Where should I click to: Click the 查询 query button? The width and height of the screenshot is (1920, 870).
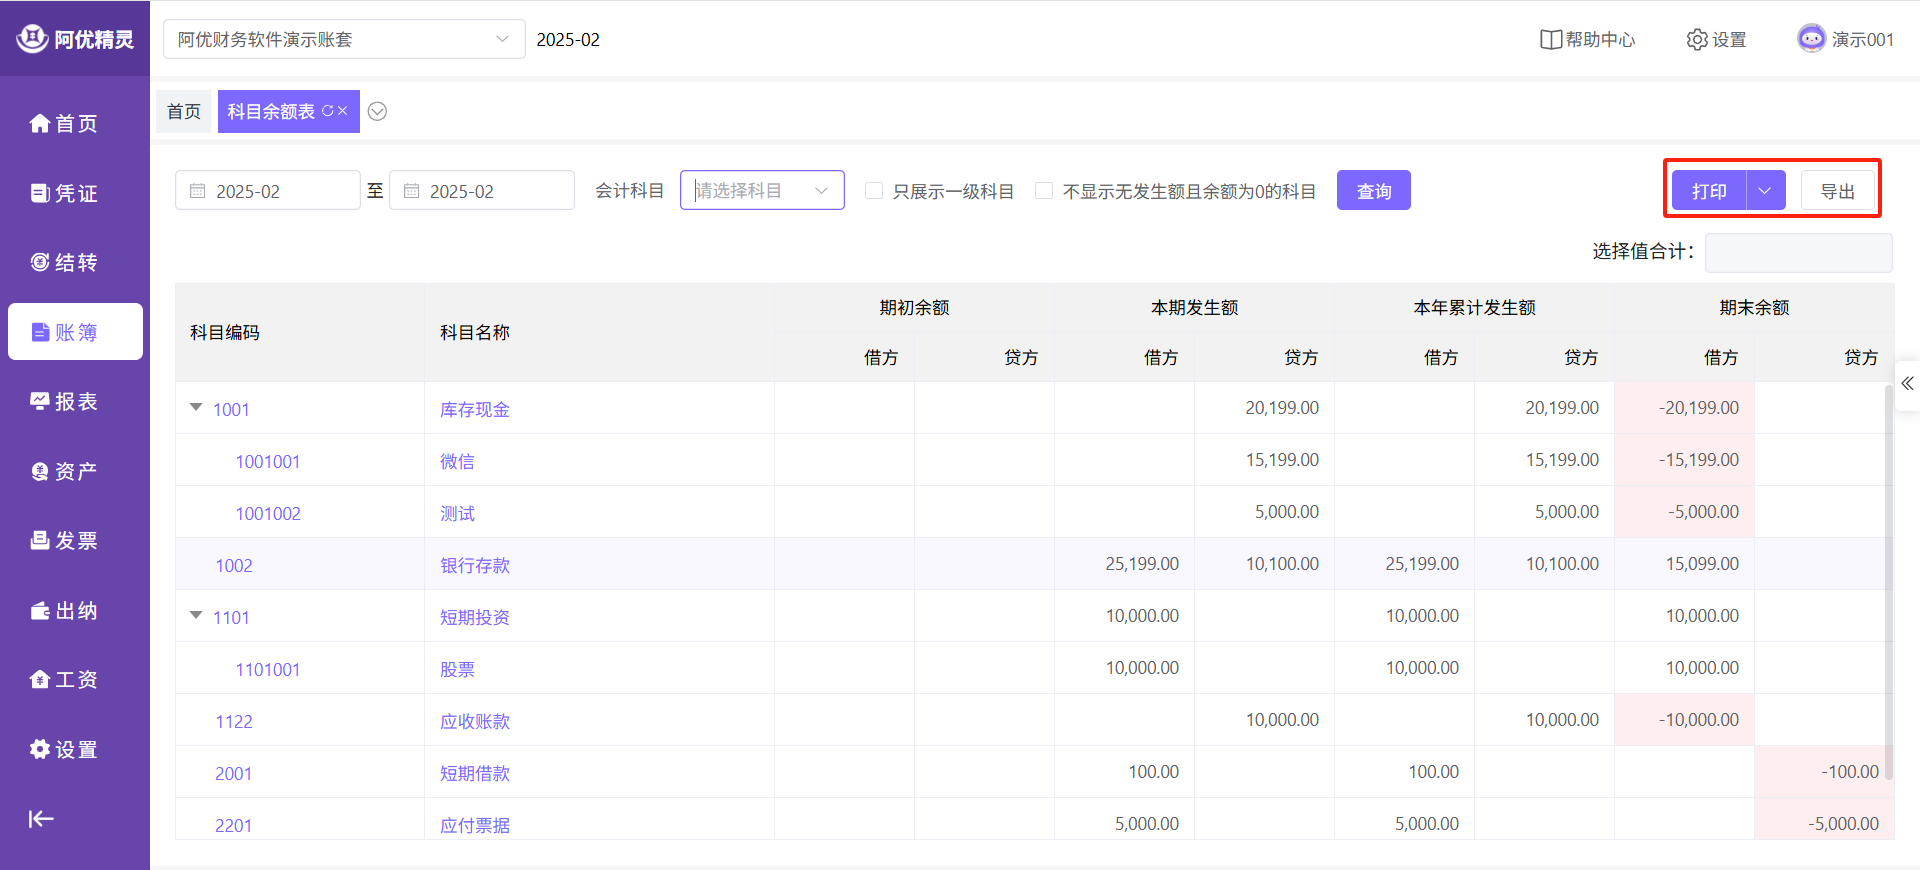tap(1373, 190)
